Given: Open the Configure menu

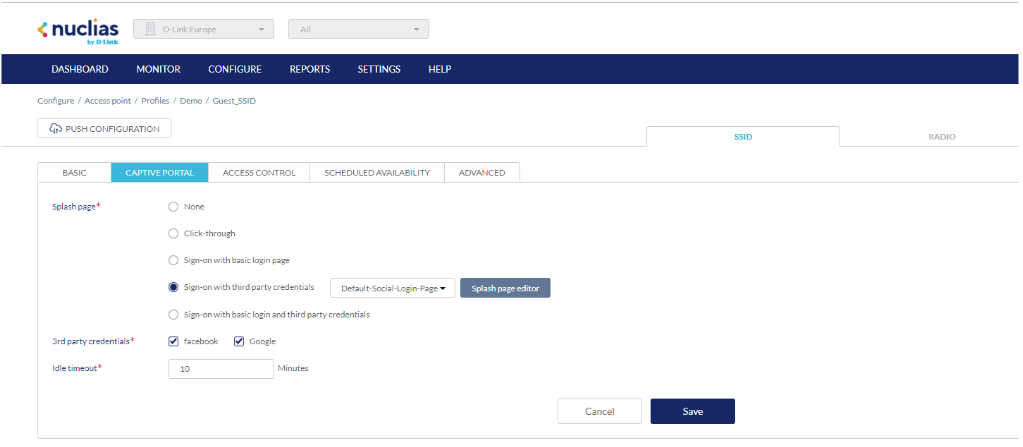Looking at the screenshot, I should tap(235, 69).
